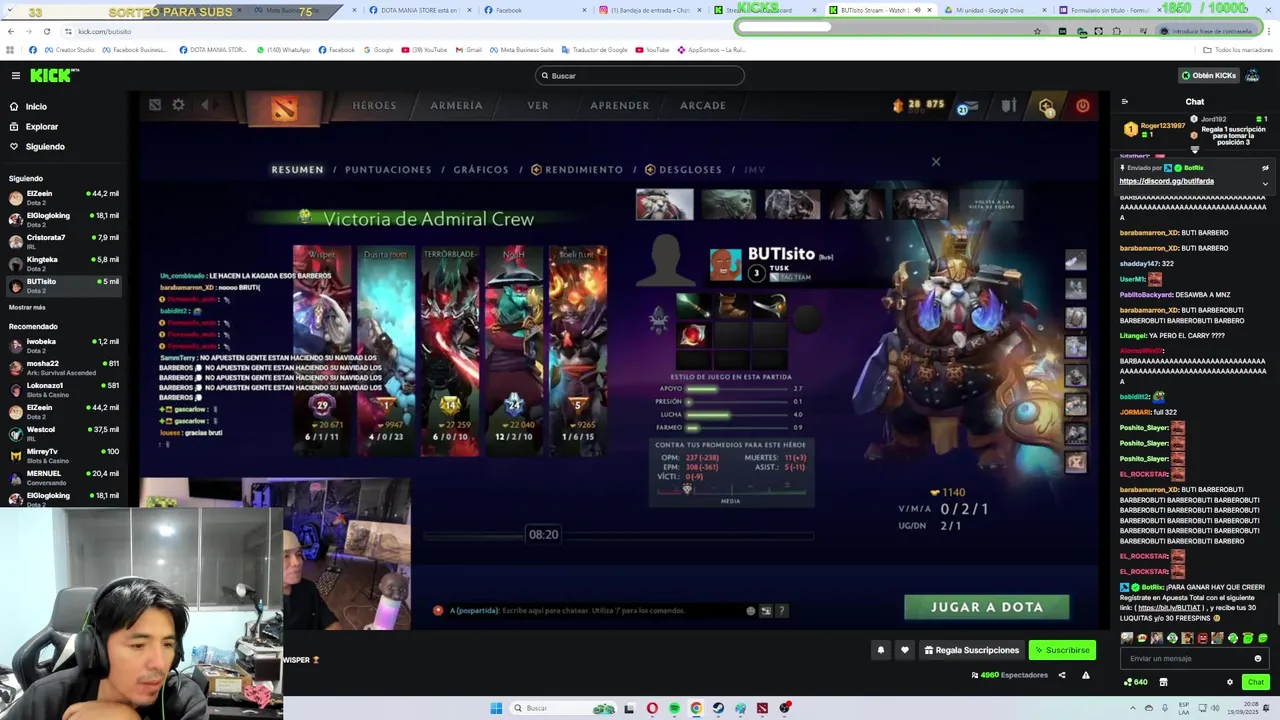This screenshot has height=720, width=1280.
Task: Click the heart follow button
Action: point(905,650)
